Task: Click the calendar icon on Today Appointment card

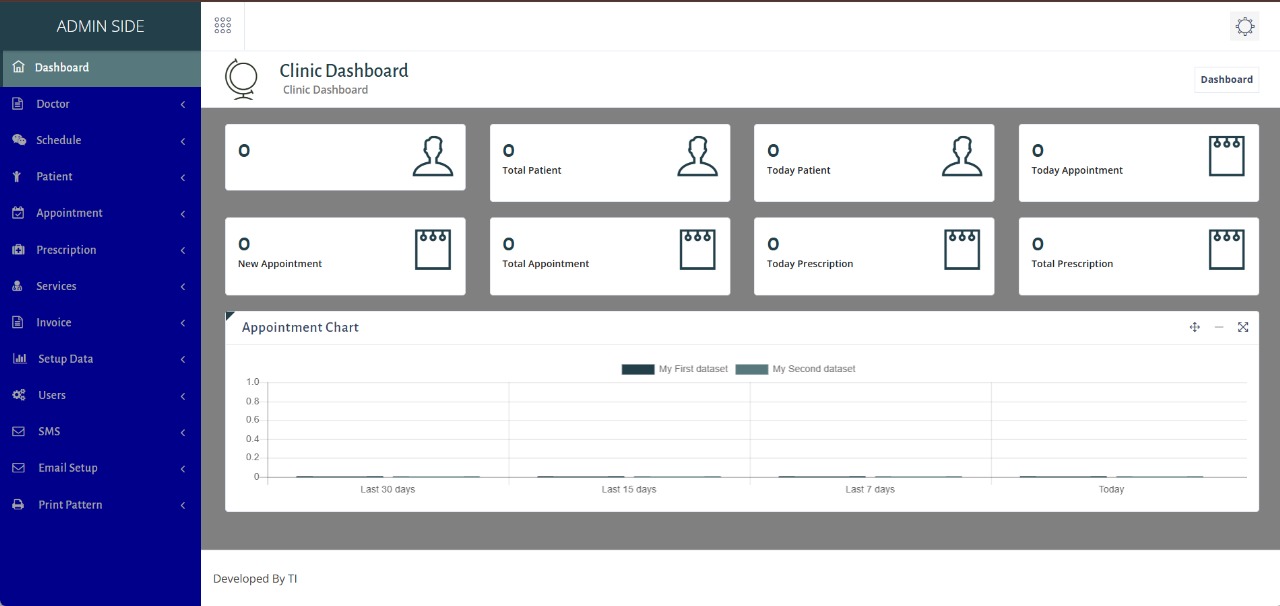Action: pos(1226,157)
